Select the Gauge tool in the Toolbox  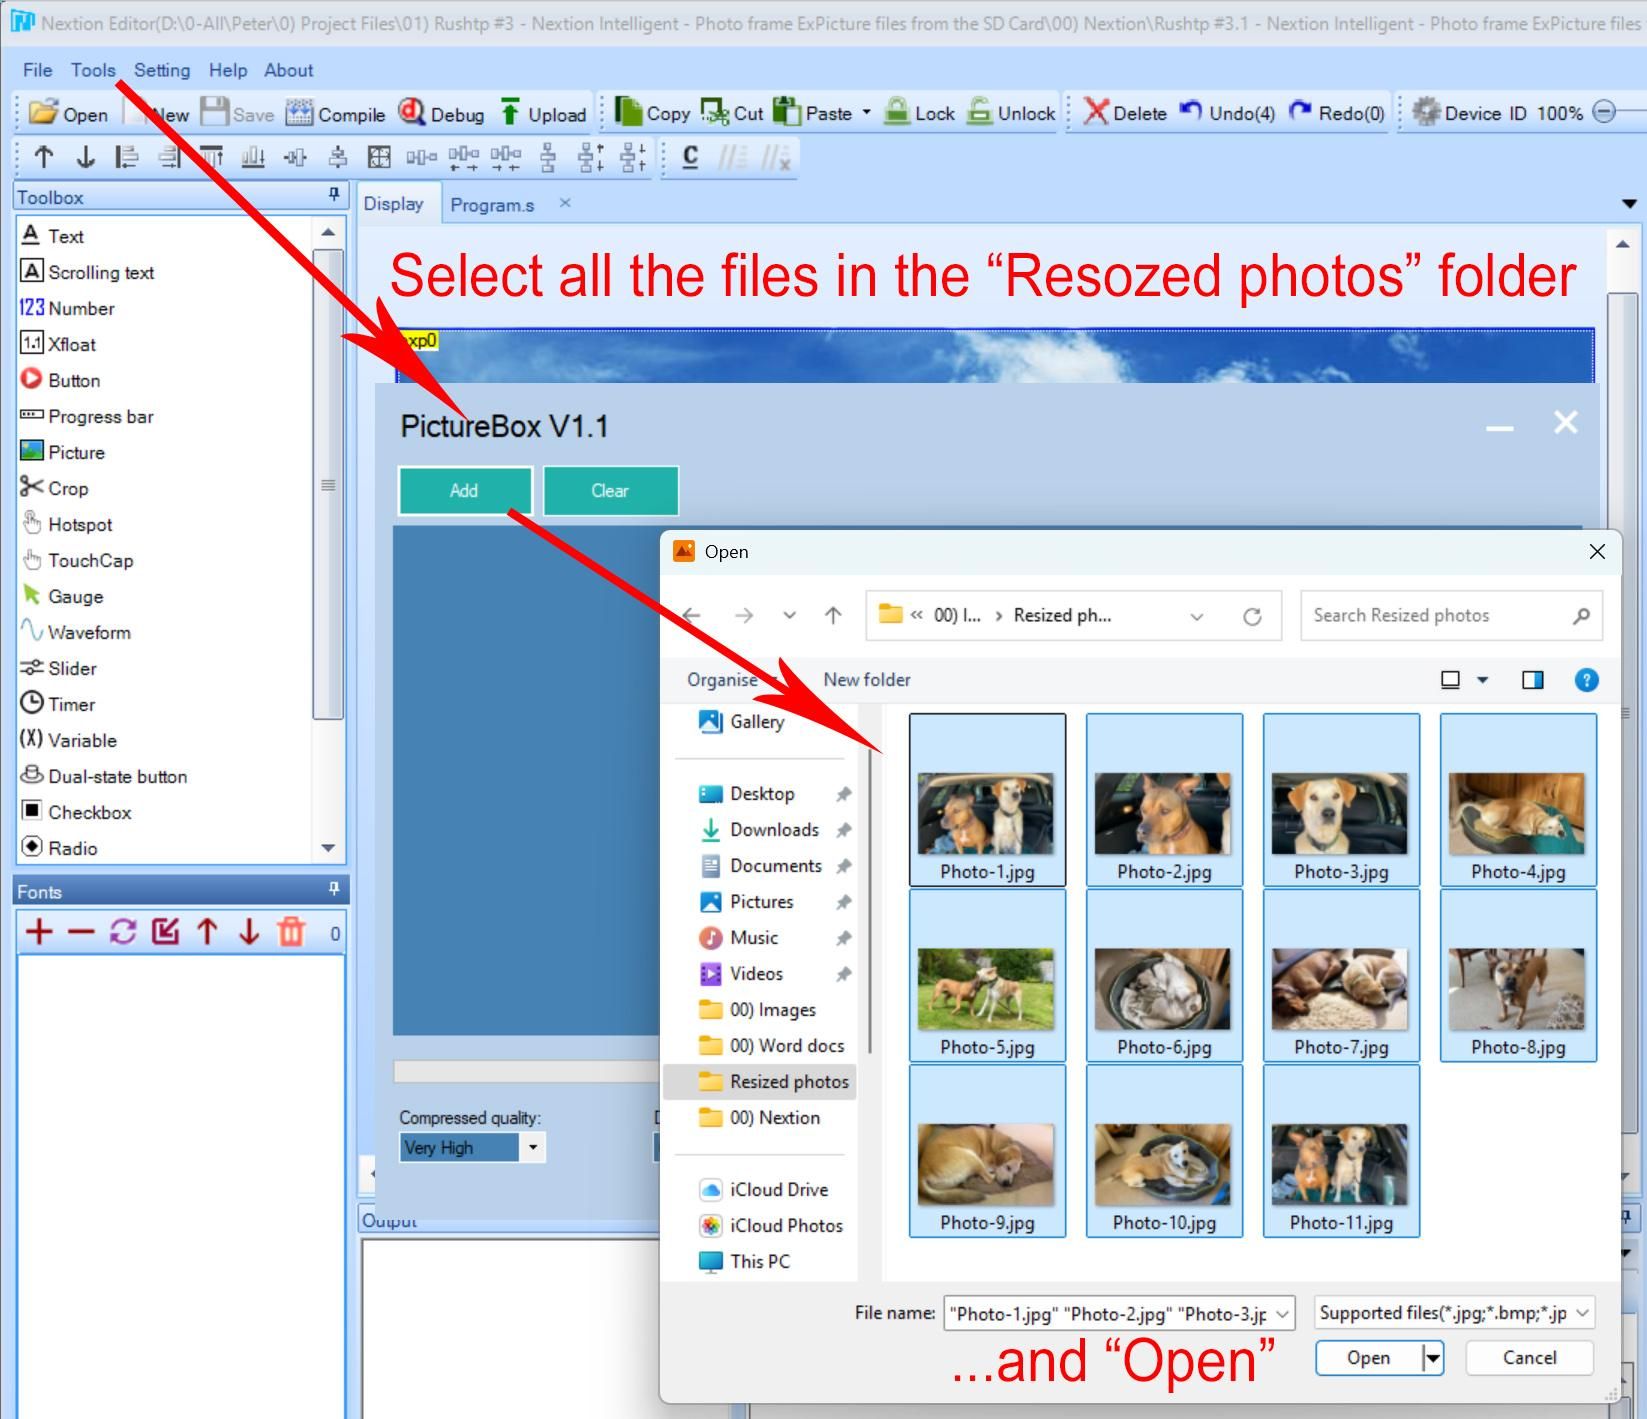click(x=65, y=596)
